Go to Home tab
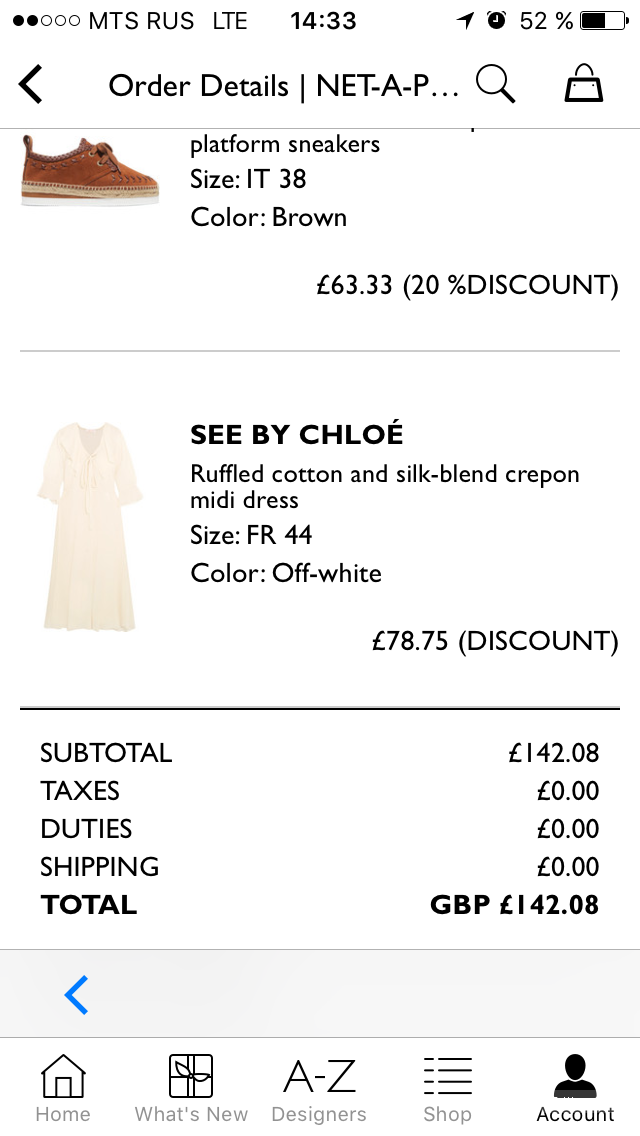 pyautogui.click(x=63, y=1088)
